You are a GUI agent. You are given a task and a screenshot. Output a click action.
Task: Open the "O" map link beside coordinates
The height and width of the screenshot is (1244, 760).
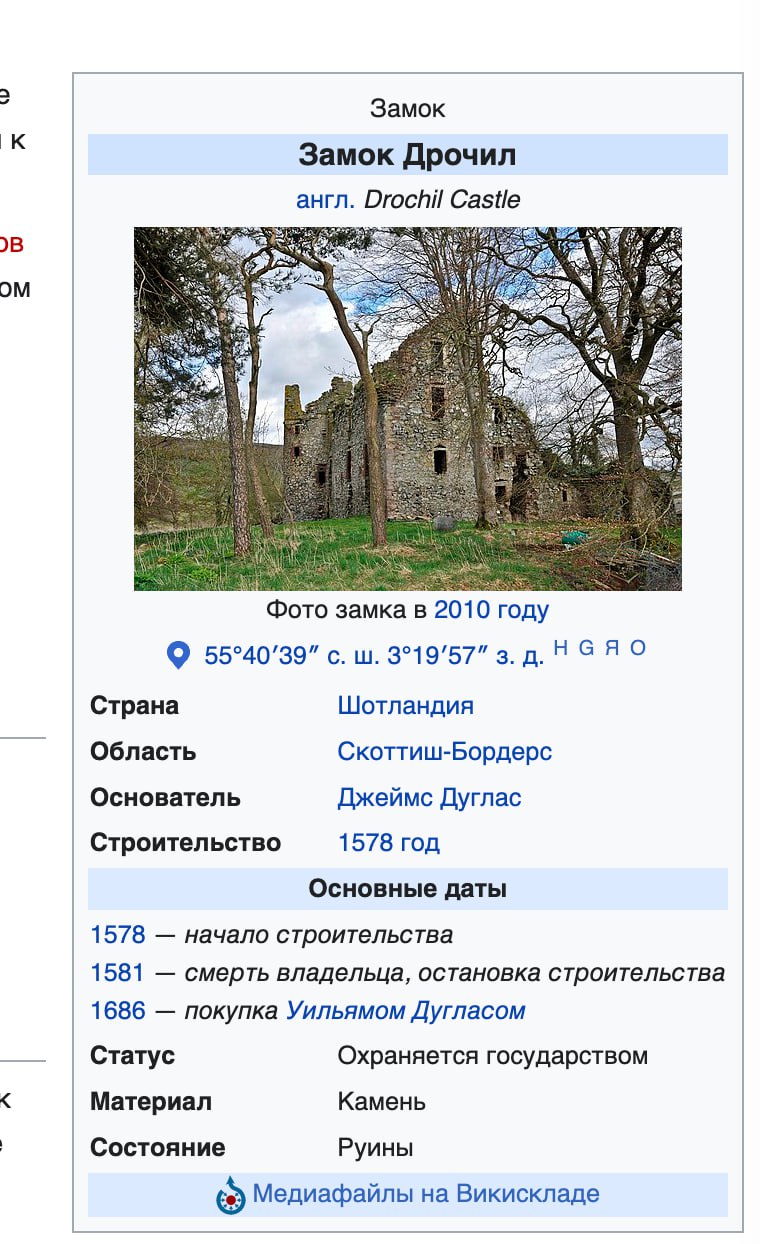pos(638,648)
